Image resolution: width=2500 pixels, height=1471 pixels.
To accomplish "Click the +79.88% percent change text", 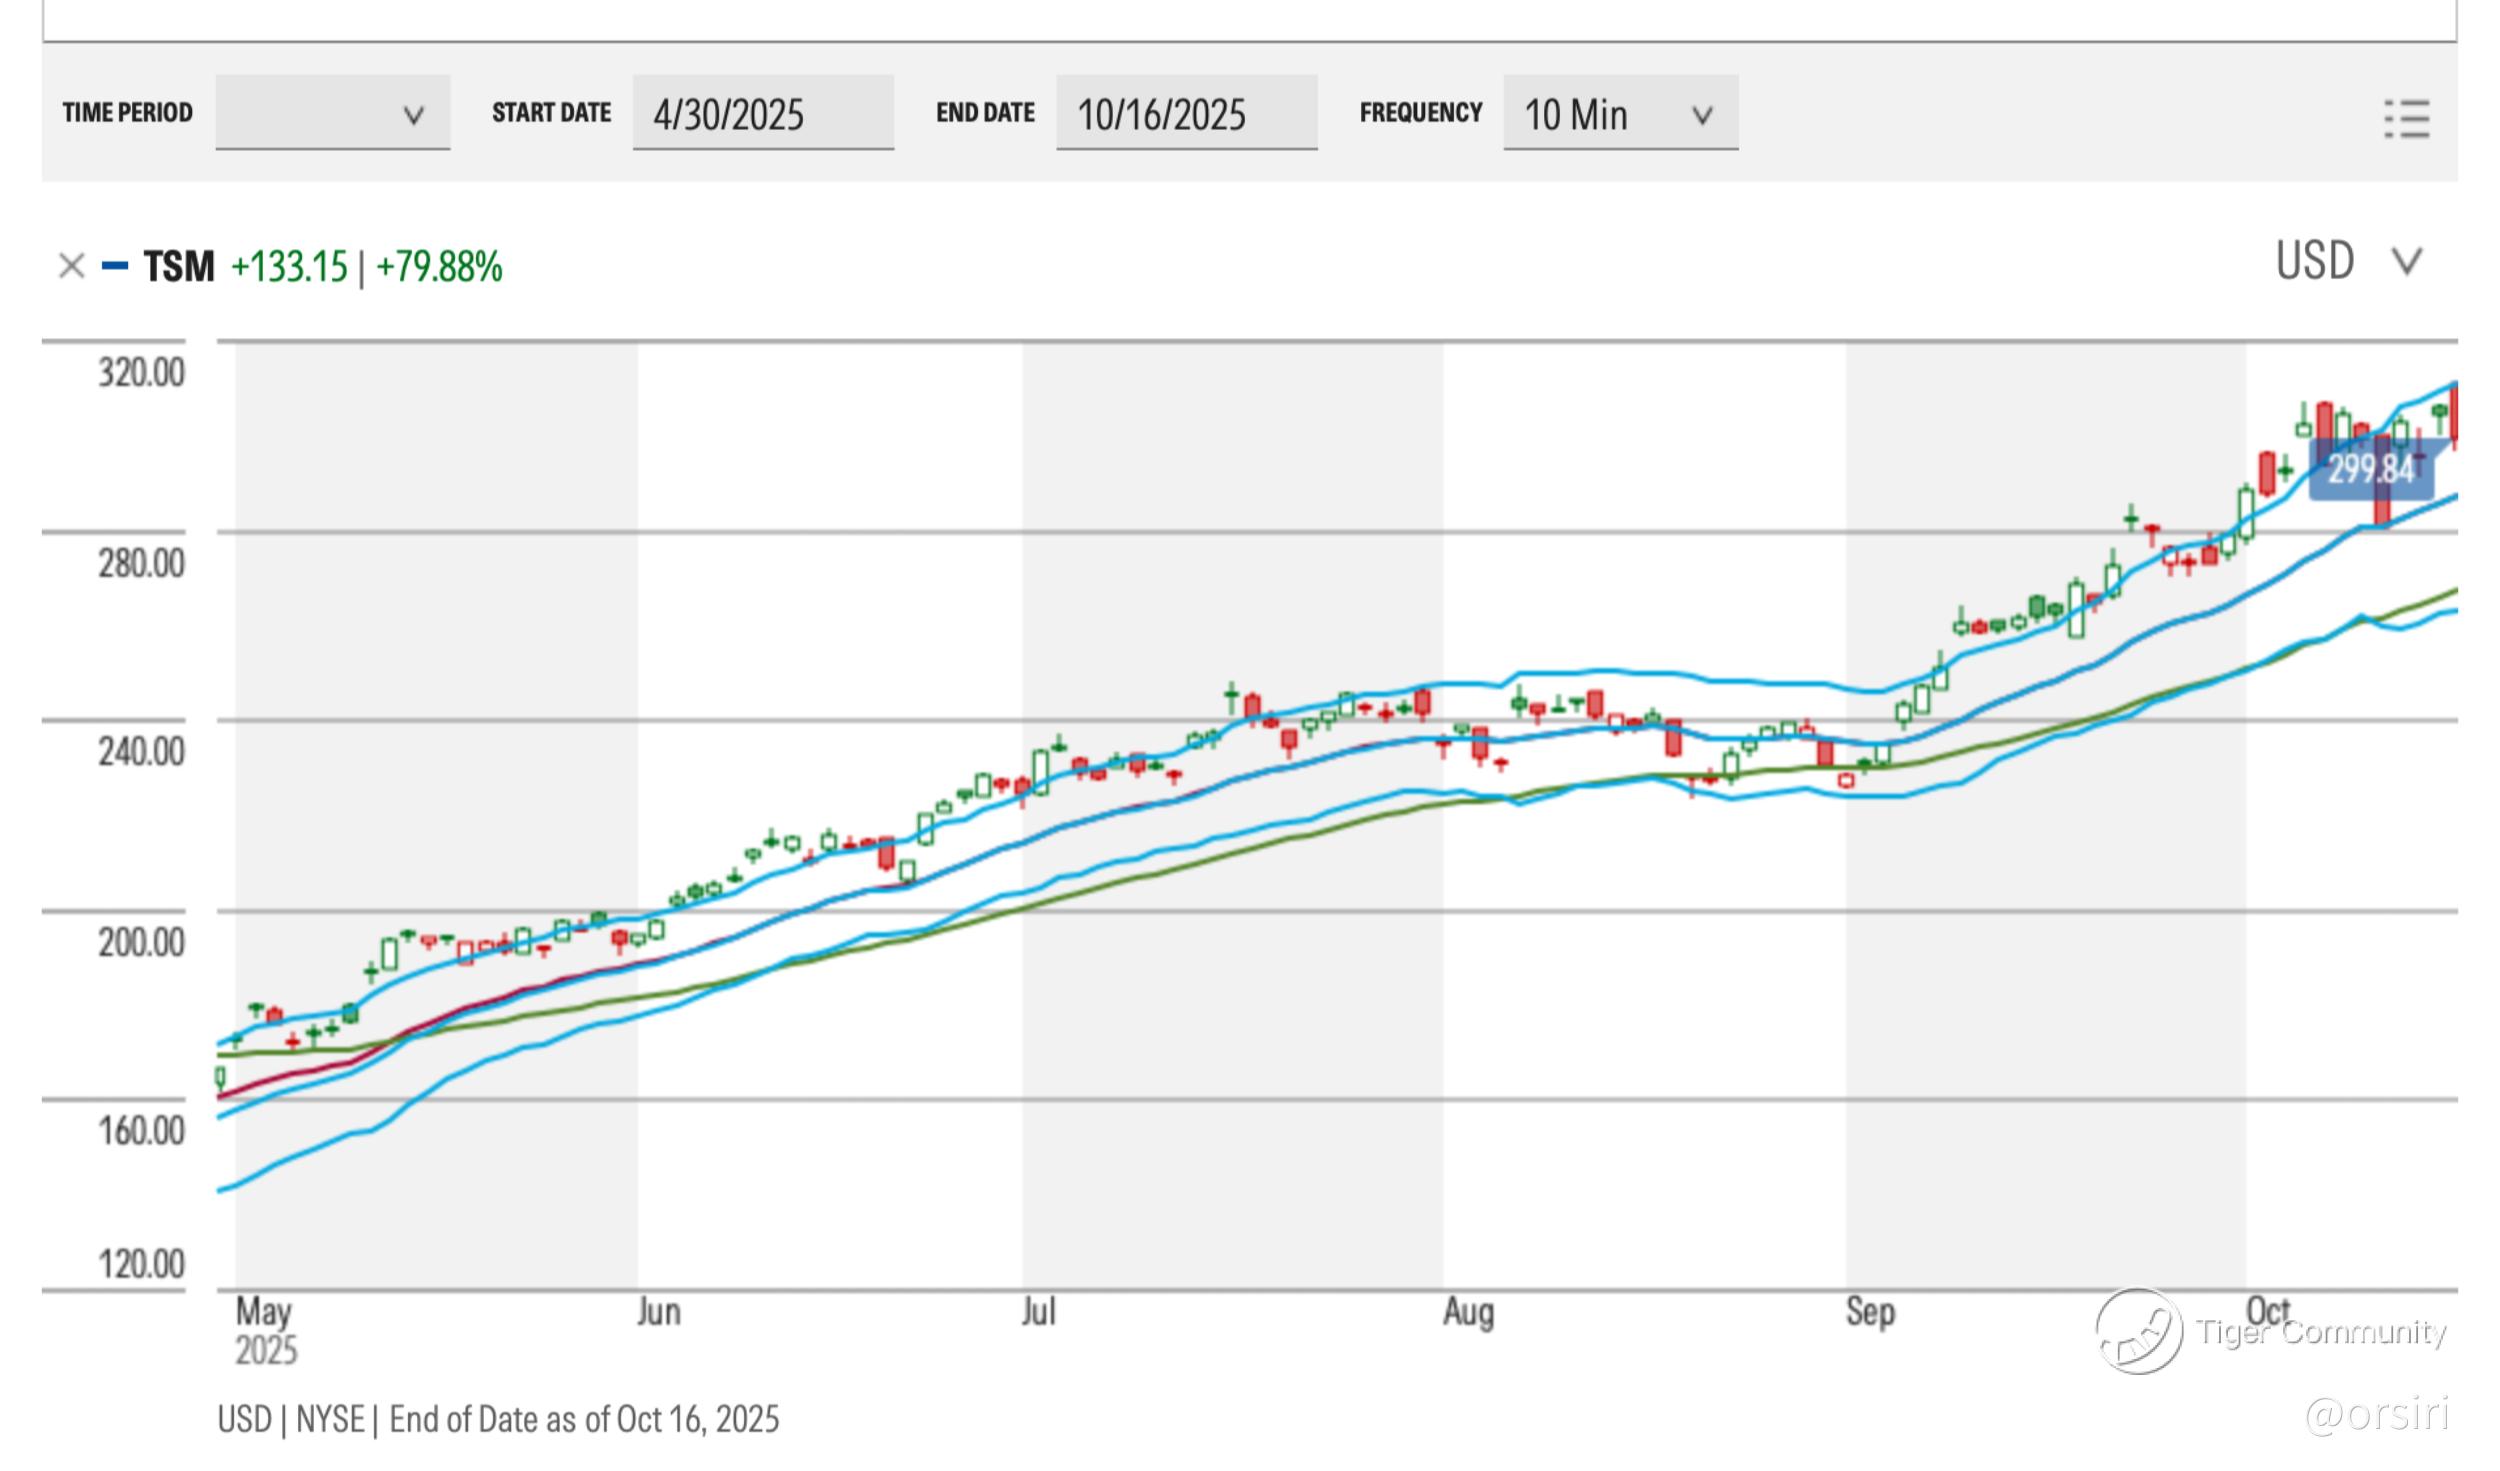I will point(439,267).
